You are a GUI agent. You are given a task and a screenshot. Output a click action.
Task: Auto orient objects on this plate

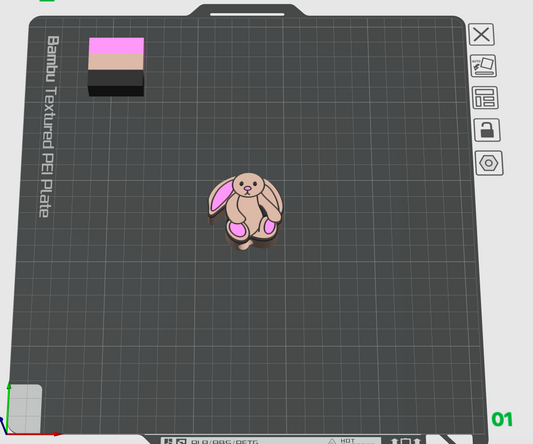tap(483, 66)
